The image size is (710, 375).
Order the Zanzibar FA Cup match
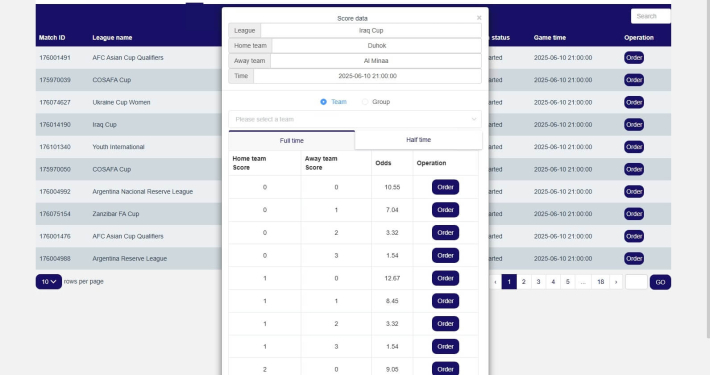pyautogui.click(x=633, y=214)
